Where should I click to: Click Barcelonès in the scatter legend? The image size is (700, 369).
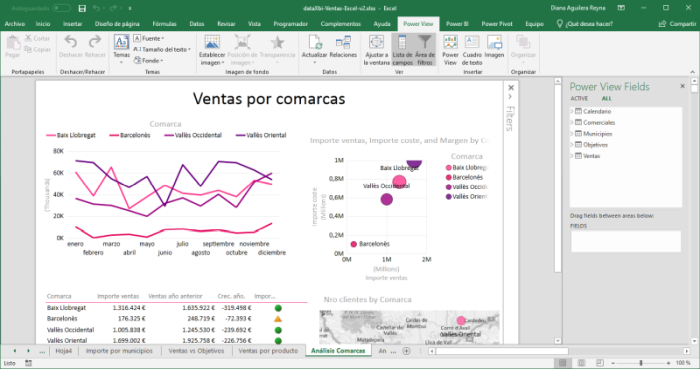pos(464,177)
